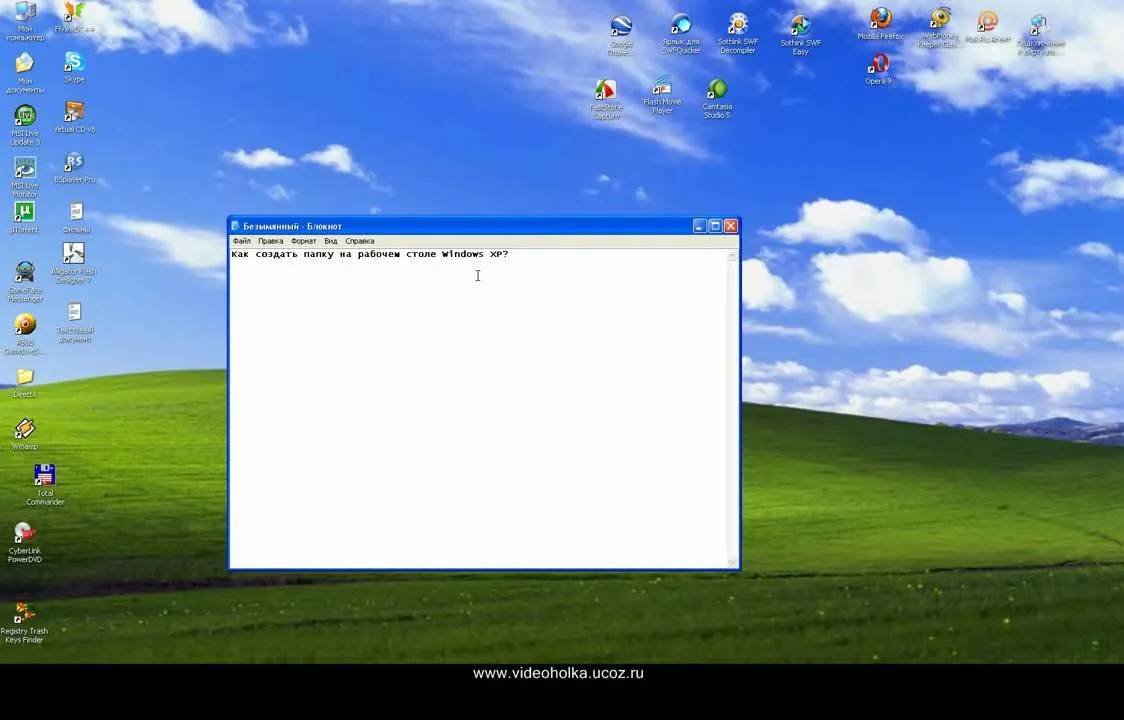Select the network connection shortcut icon

point(1040,35)
